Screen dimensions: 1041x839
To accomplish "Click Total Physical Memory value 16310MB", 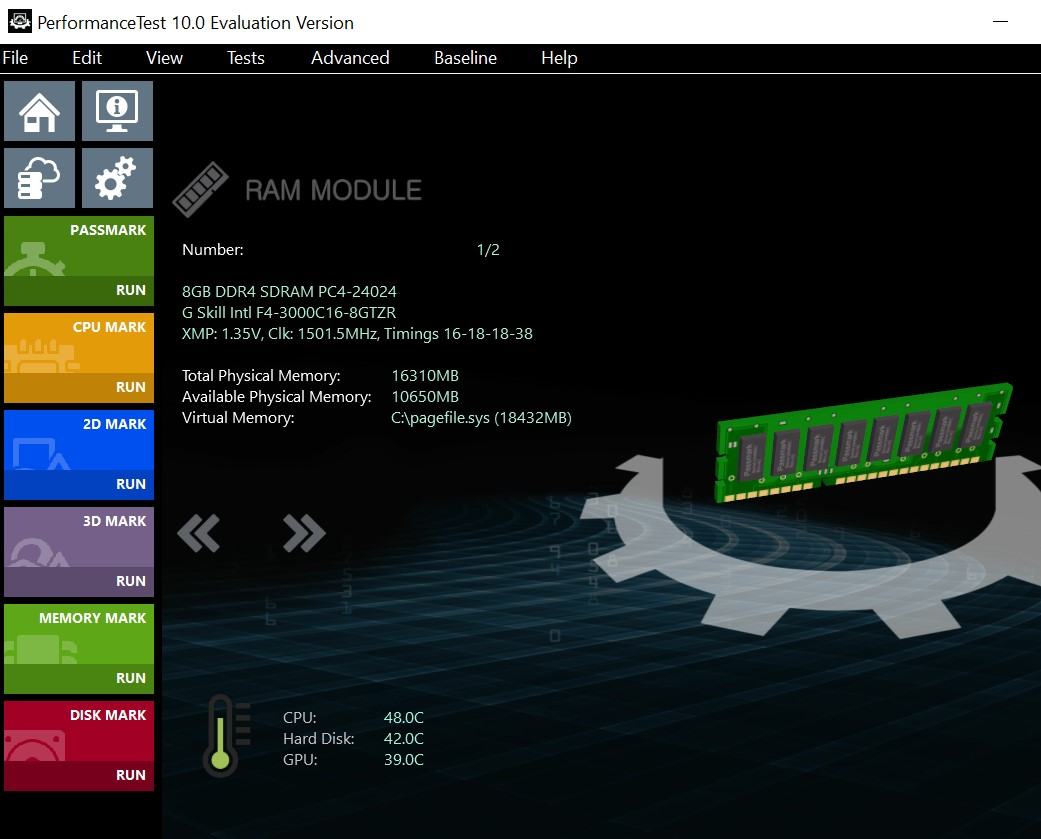I will (x=425, y=376).
